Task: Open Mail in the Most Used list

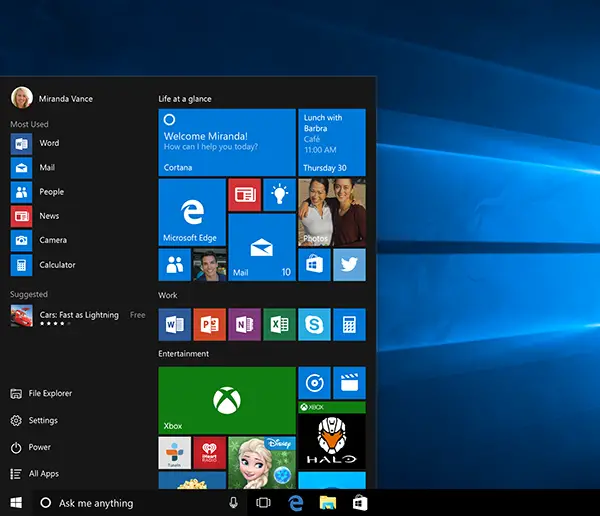Action: (x=33, y=168)
